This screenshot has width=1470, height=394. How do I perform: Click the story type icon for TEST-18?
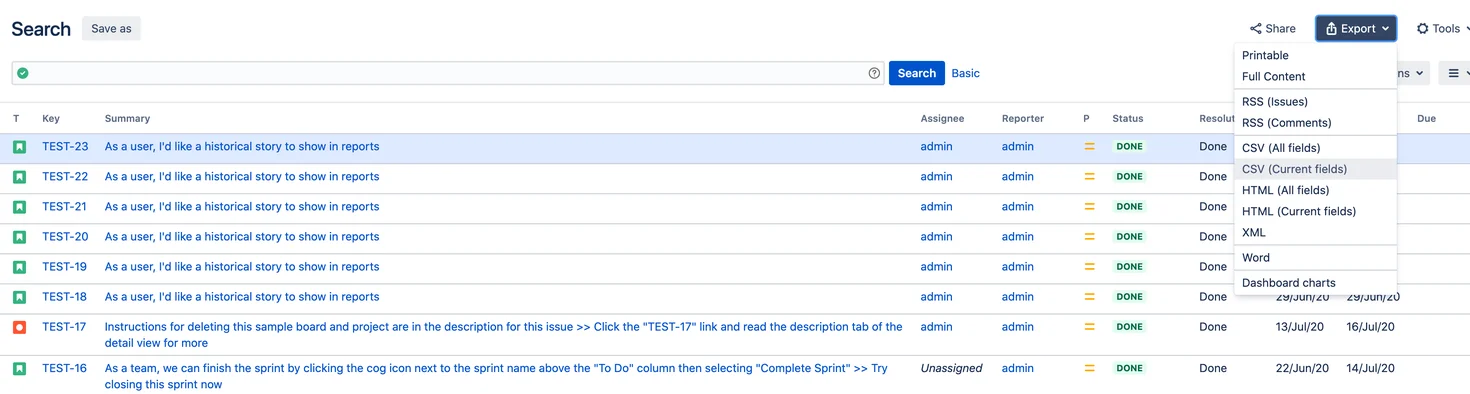click(19, 297)
